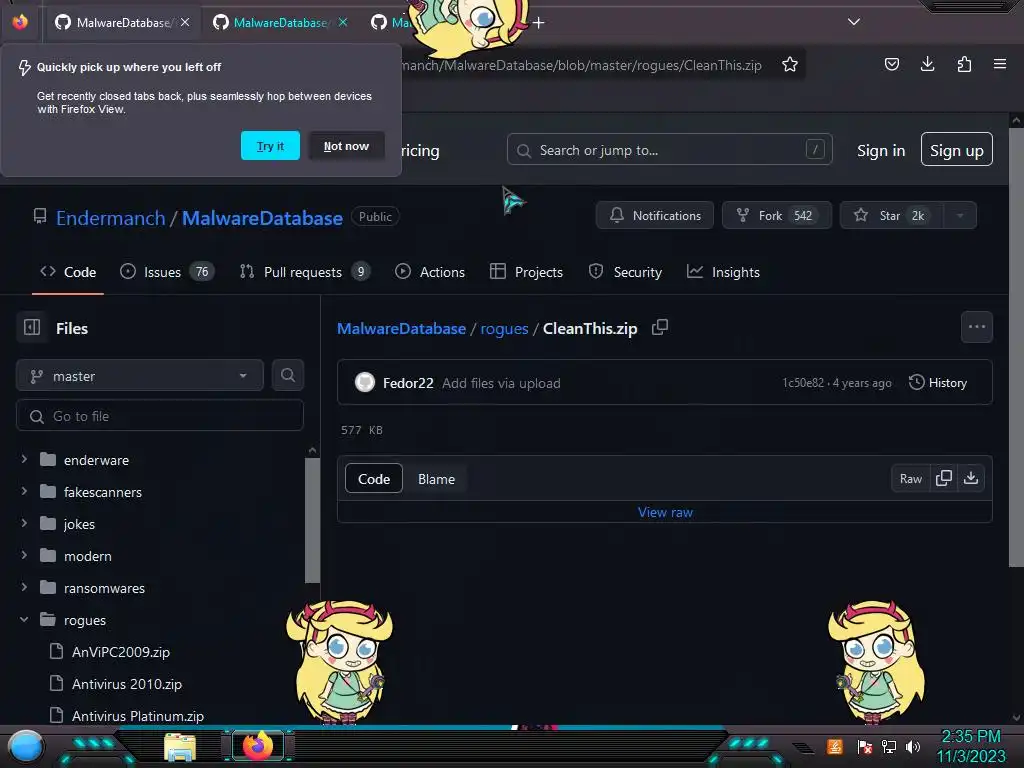The width and height of the screenshot is (1024, 768).
Task: Open a new browser tab
Action: tap(538, 23)
